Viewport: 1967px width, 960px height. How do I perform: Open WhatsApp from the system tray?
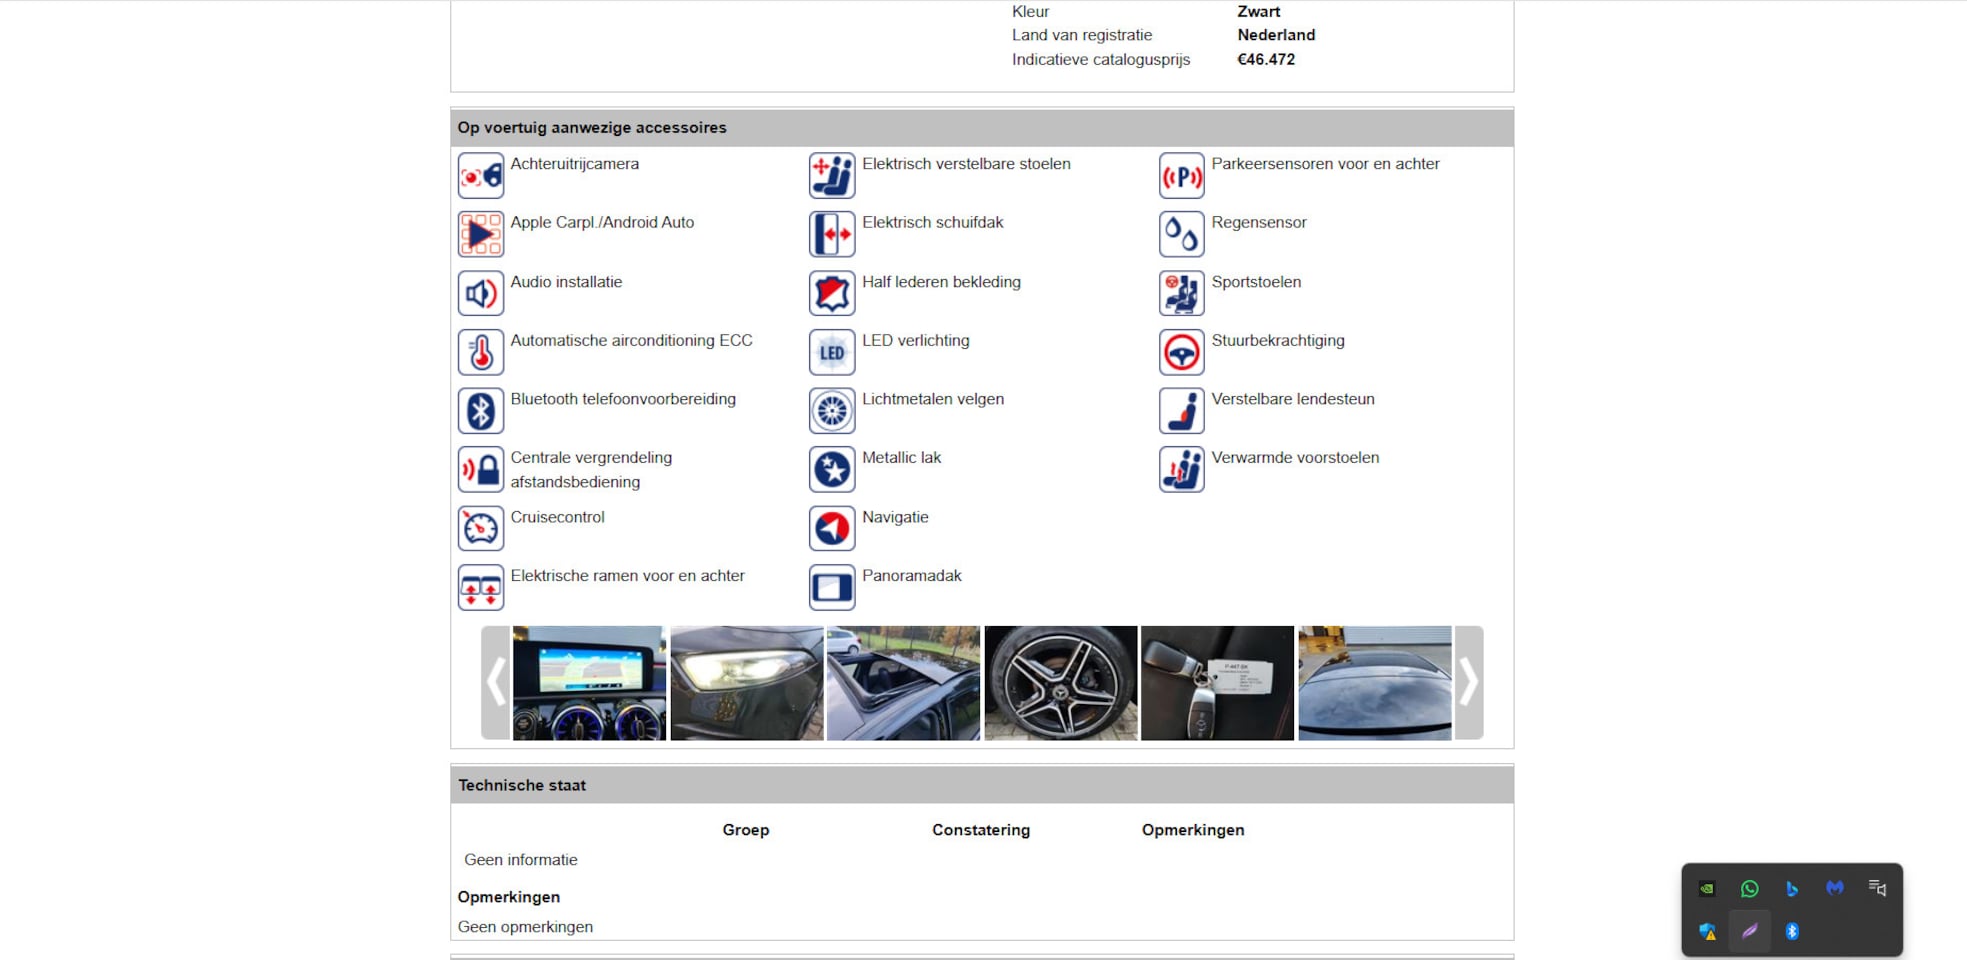pyautogui.click(x=1749, y=889)
